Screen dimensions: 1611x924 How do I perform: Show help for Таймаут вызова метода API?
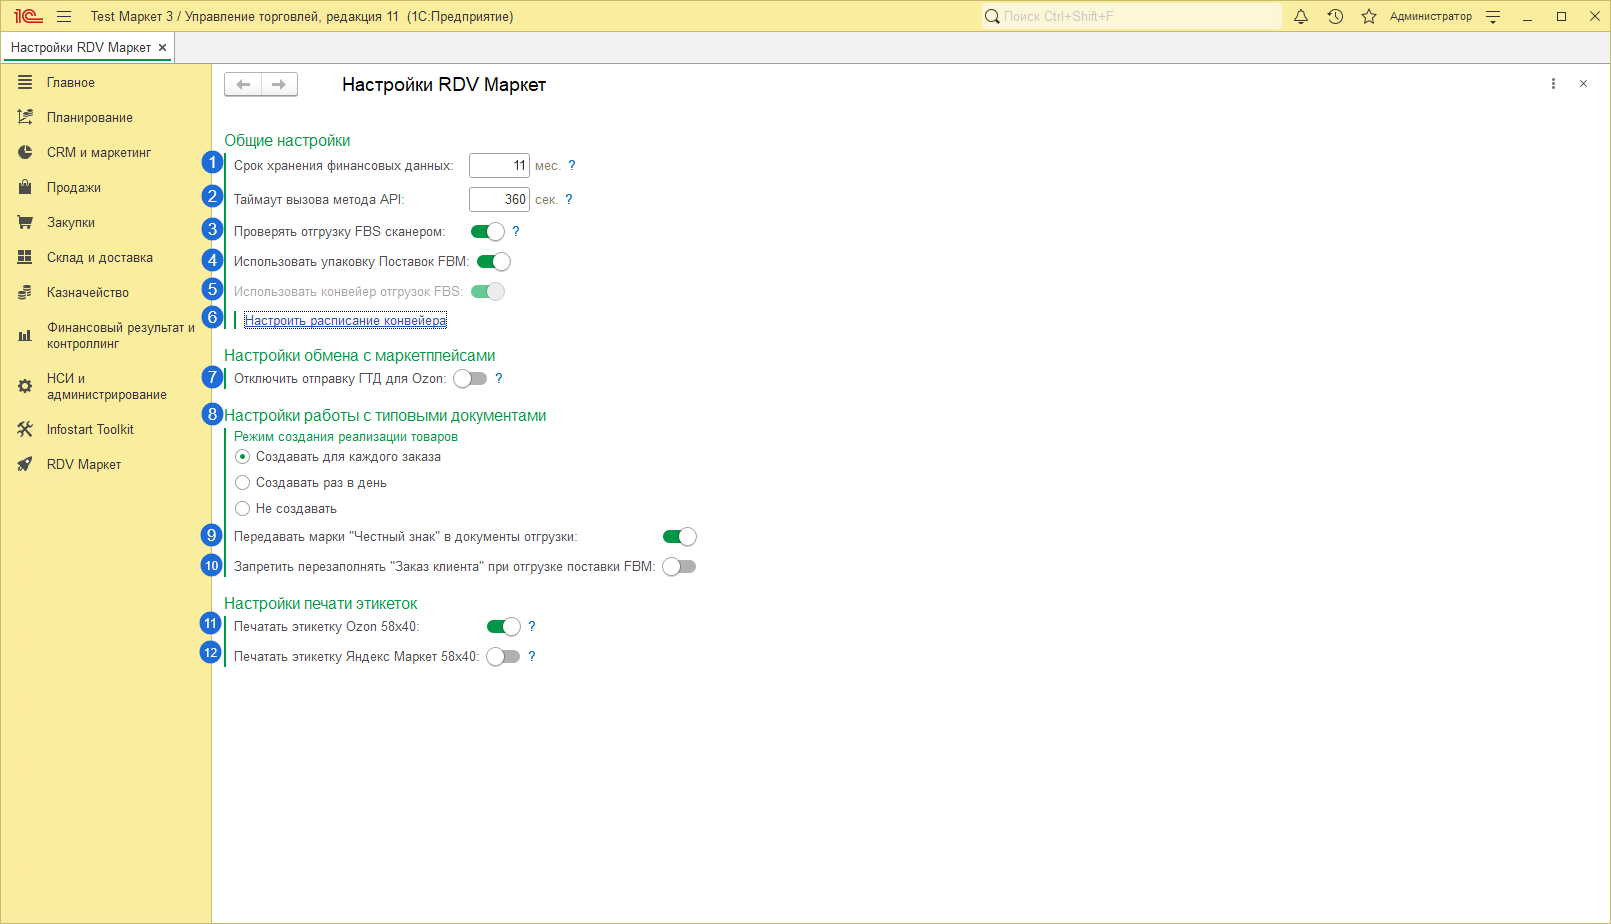coord(569,199)
